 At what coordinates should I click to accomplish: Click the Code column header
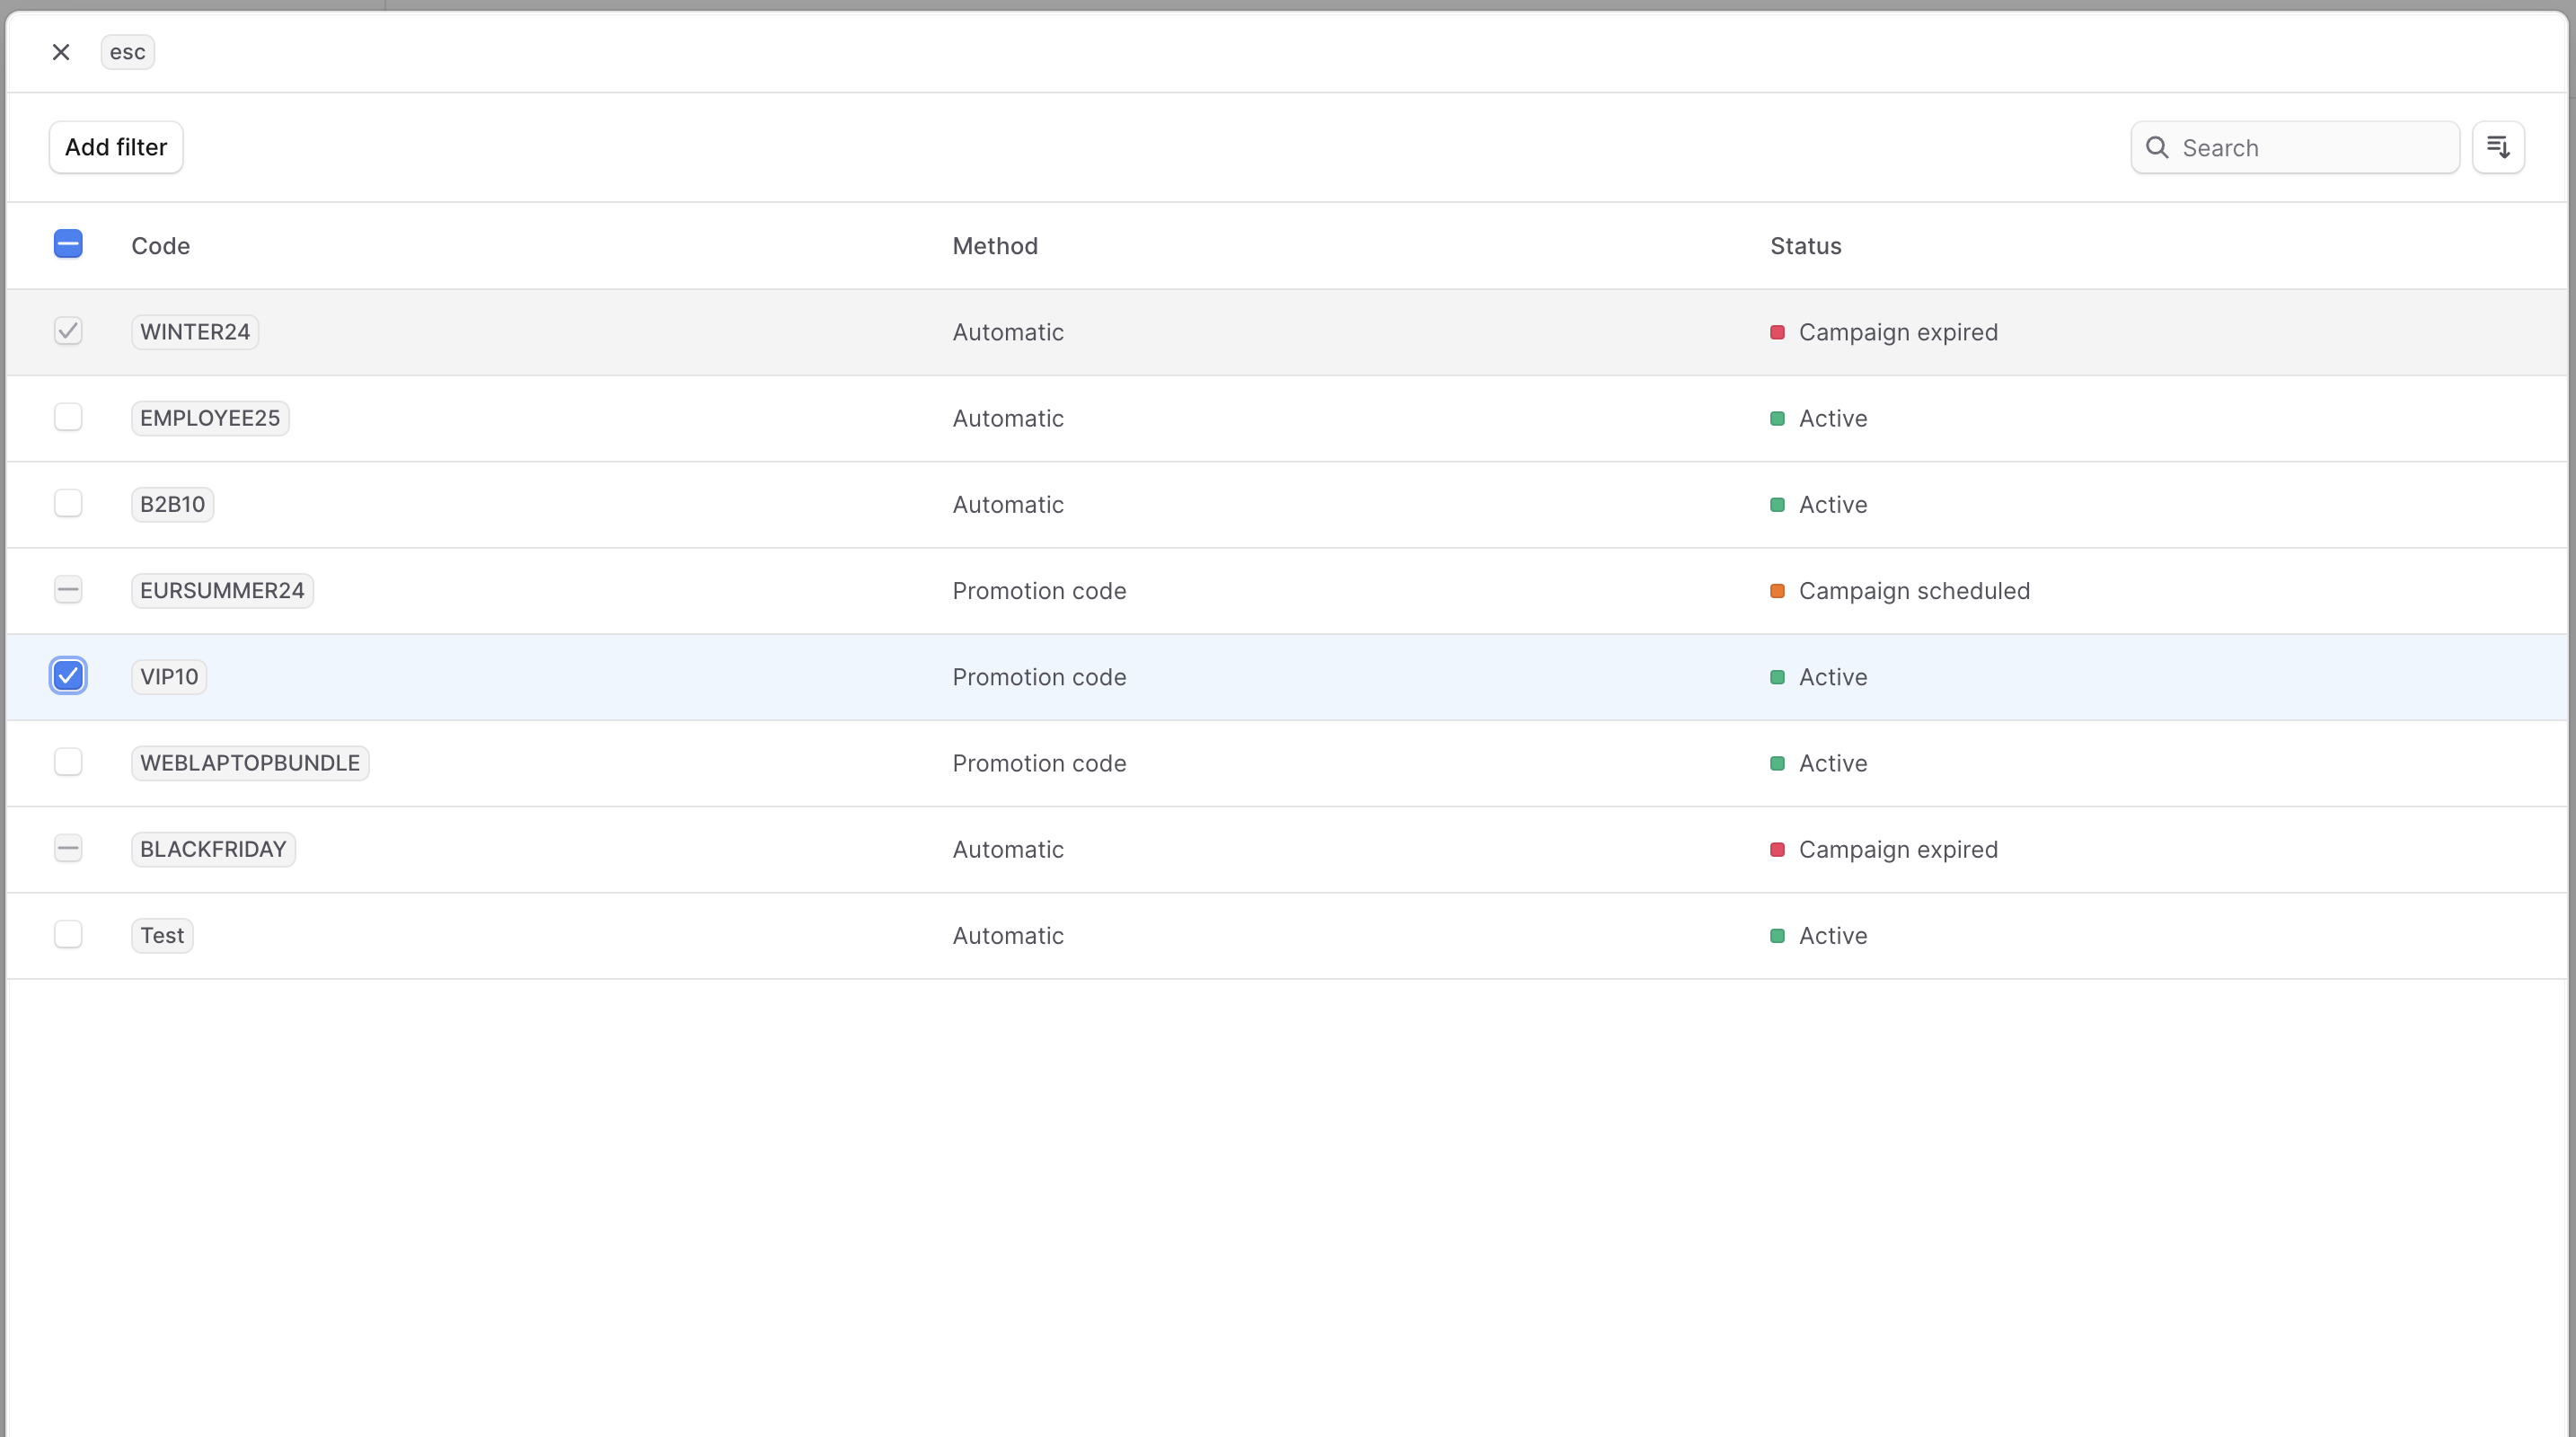(x=161, y=246)
